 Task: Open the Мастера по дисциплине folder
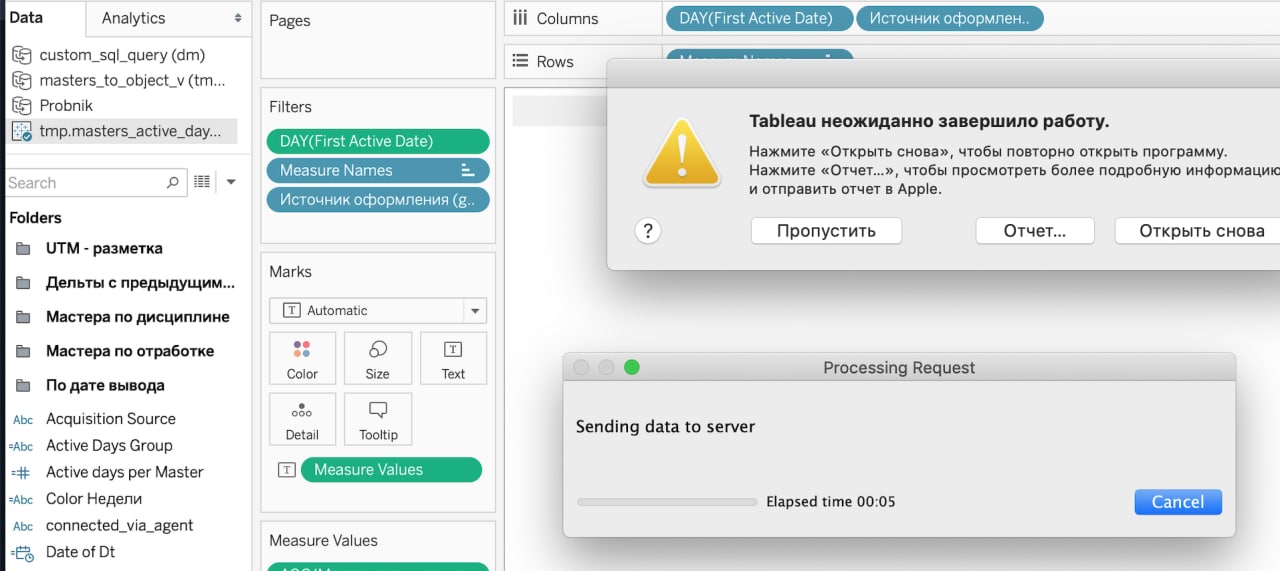[x=137, y=317]
